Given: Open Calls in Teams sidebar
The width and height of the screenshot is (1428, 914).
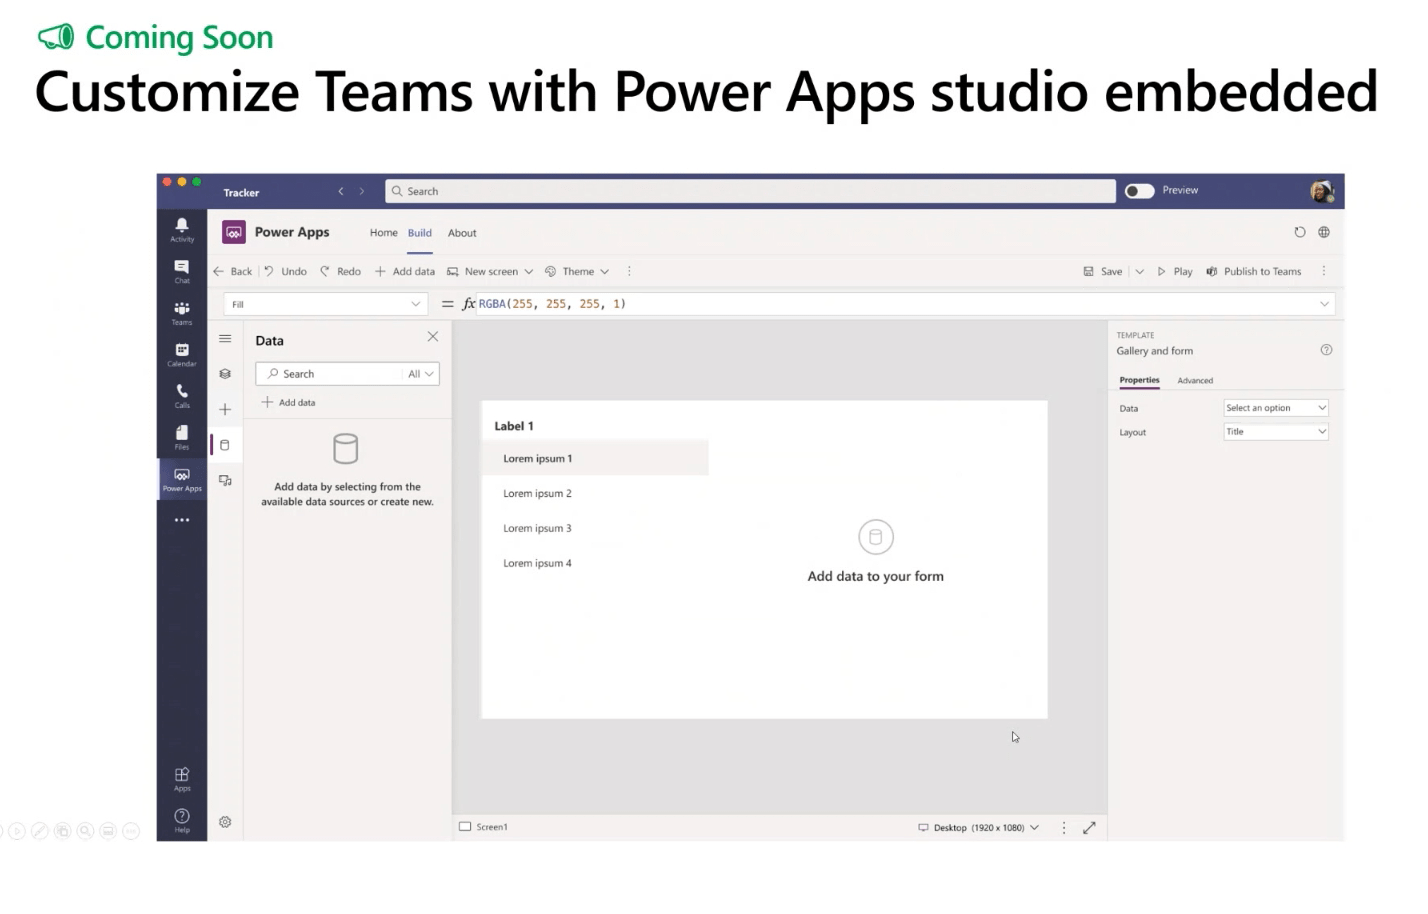Looking at the screenshot, I should click(182, 396).
